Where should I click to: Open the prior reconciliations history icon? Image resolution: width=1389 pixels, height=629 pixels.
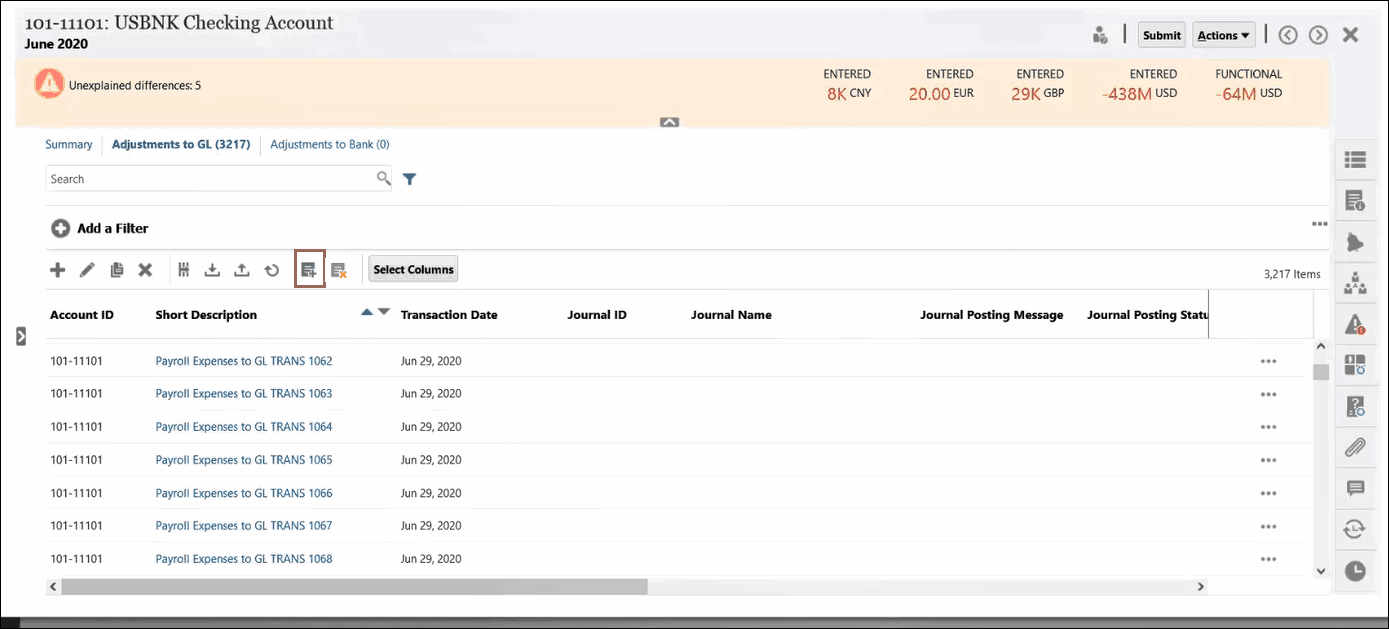1355,529
